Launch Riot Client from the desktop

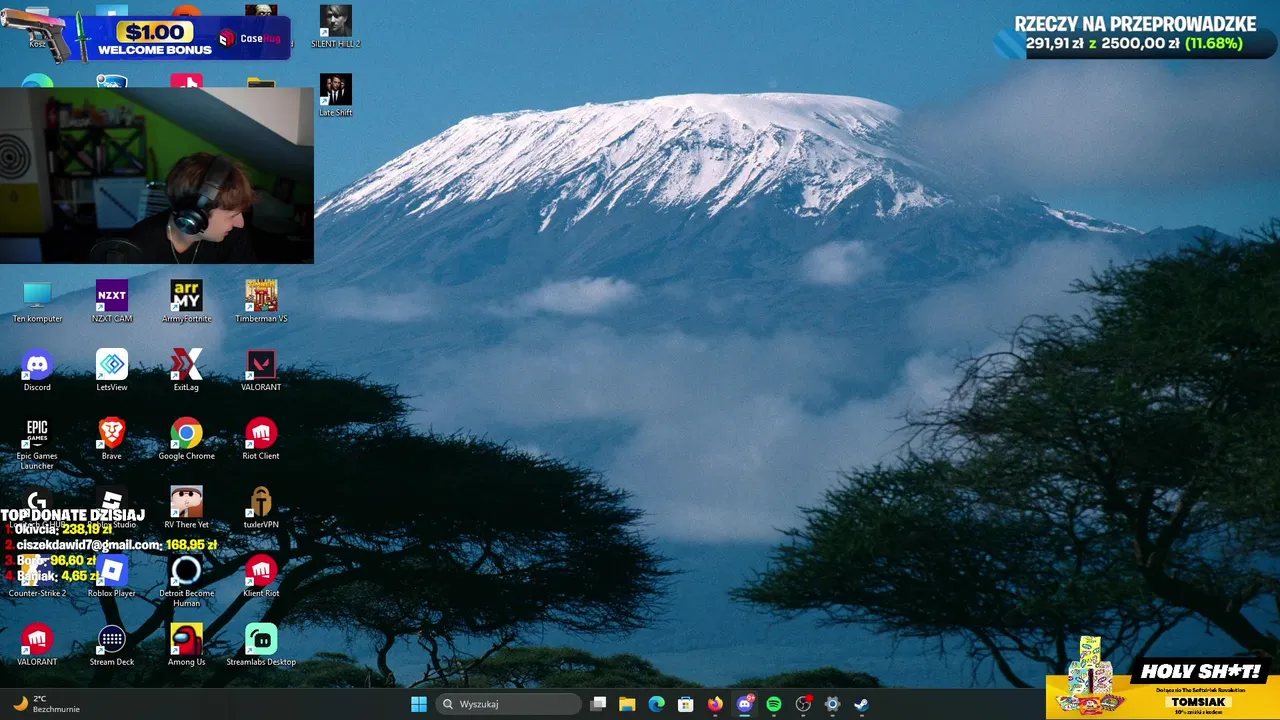coord(261,439)
